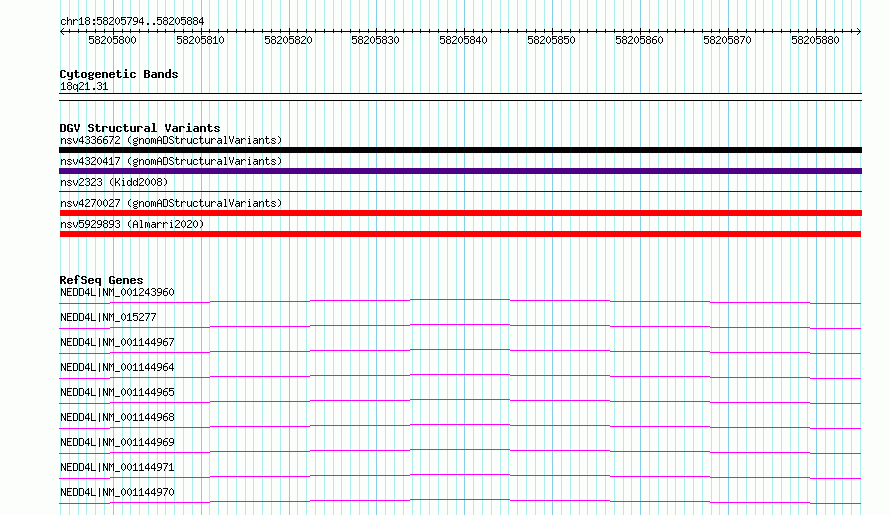This screenshot has height=515, width=890.
Task: Click the magenta NM_001243960 gene line
Action: point(460,299)
